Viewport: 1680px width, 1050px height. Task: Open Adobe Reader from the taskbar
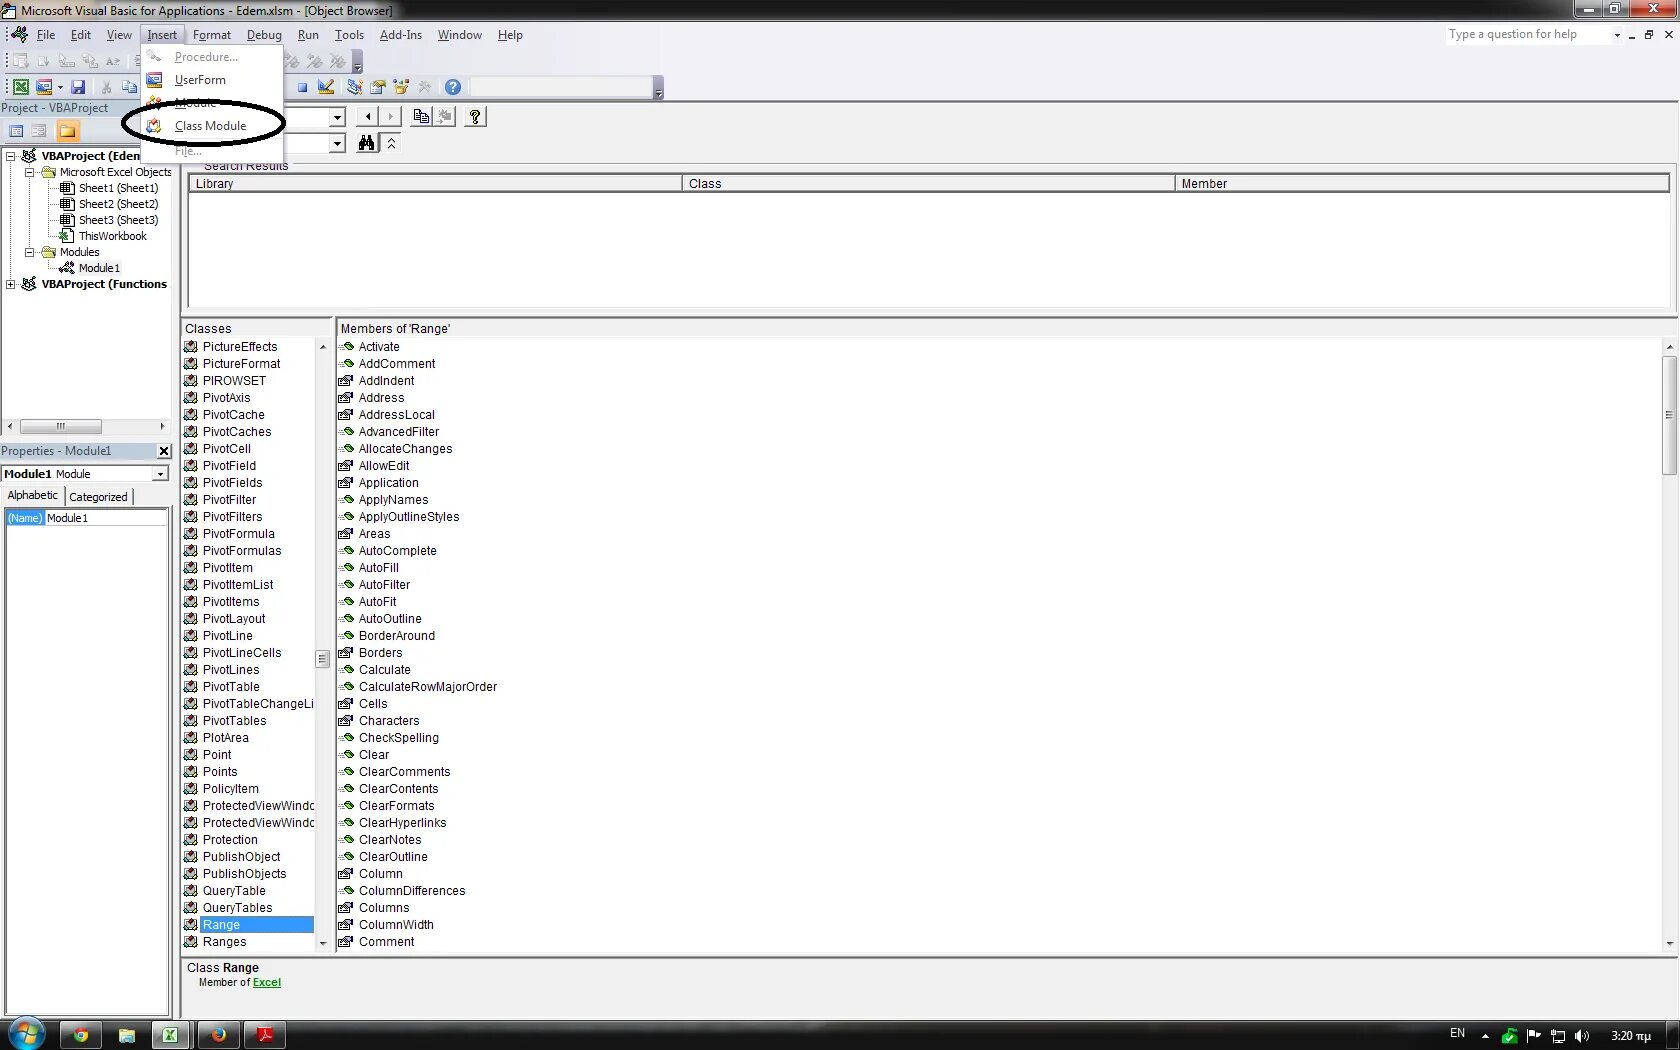265,1035
